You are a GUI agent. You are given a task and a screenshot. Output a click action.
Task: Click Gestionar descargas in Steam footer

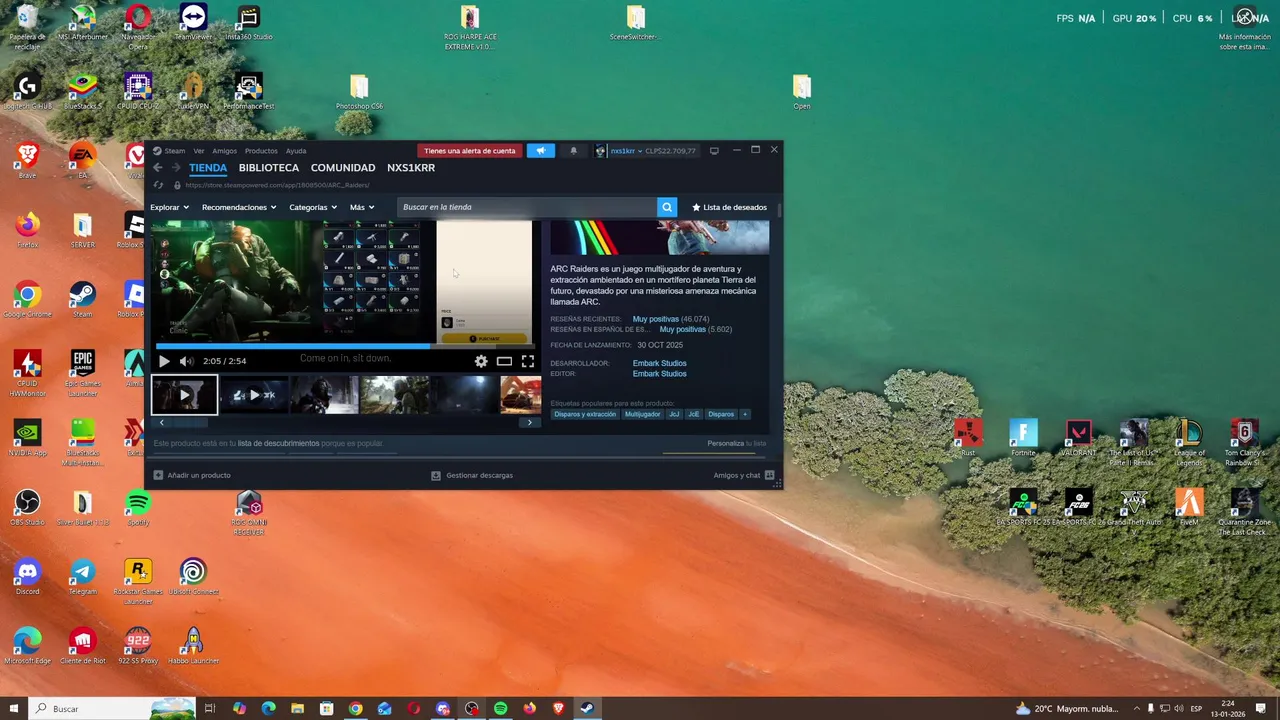click(472, 475)
